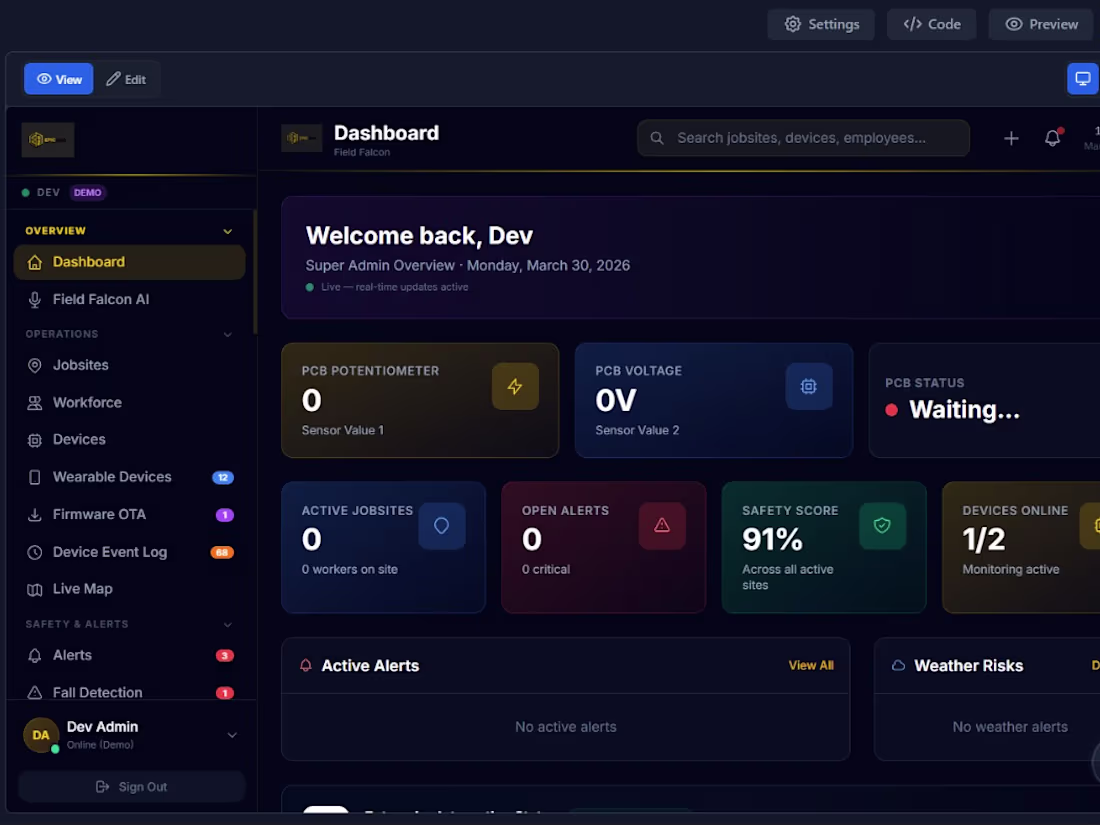Open the notifications bell in header
Viewport: 1100px width, 825px height.
coord(1052,138)
